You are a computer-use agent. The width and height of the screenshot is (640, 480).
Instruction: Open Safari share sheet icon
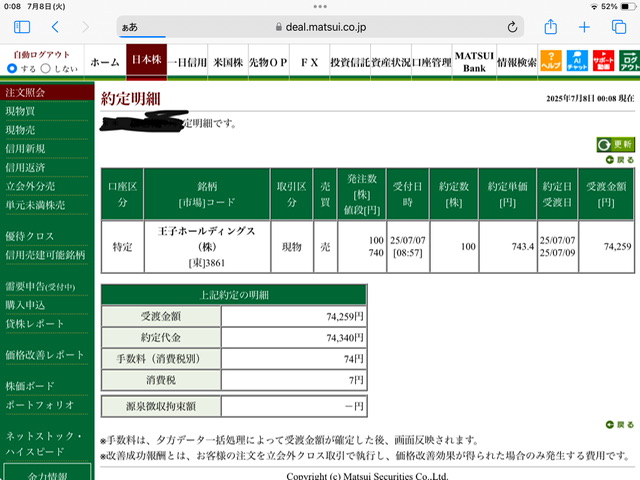tap(551, 27)
